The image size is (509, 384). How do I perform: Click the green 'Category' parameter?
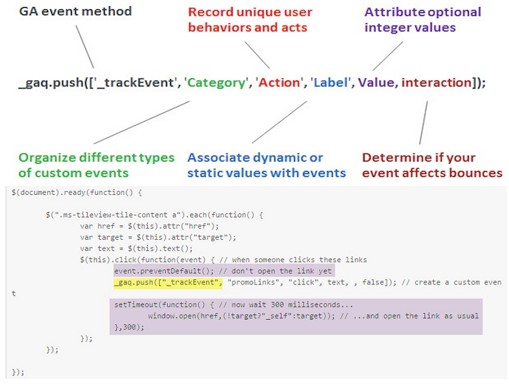click(216, 83)
